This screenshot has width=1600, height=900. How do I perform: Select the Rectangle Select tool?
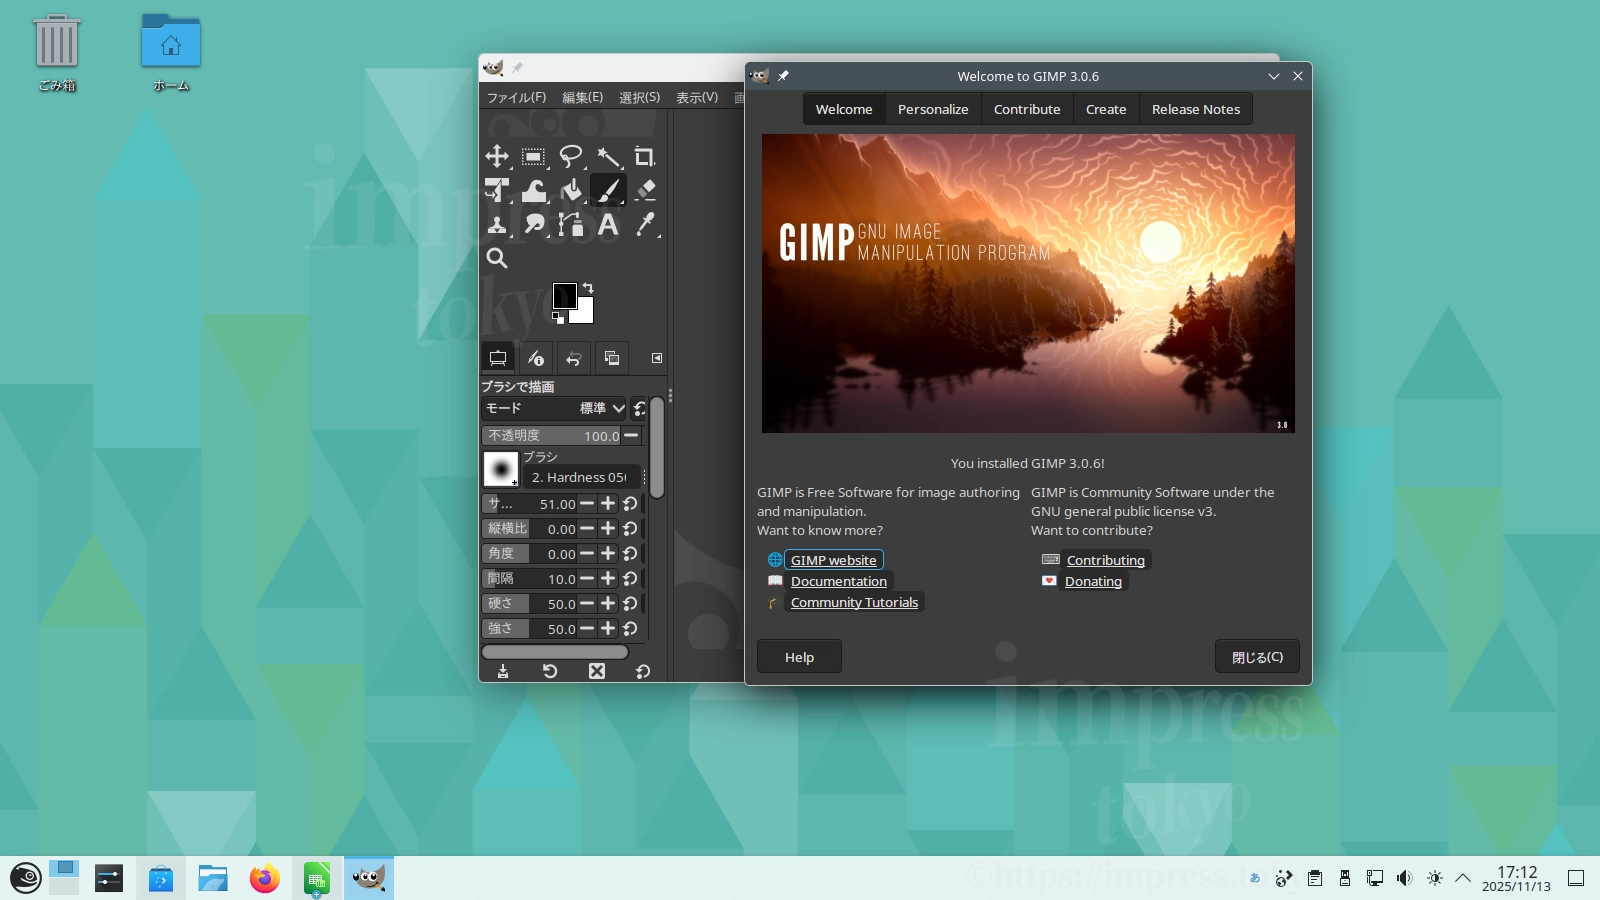[x=534, y=156]
